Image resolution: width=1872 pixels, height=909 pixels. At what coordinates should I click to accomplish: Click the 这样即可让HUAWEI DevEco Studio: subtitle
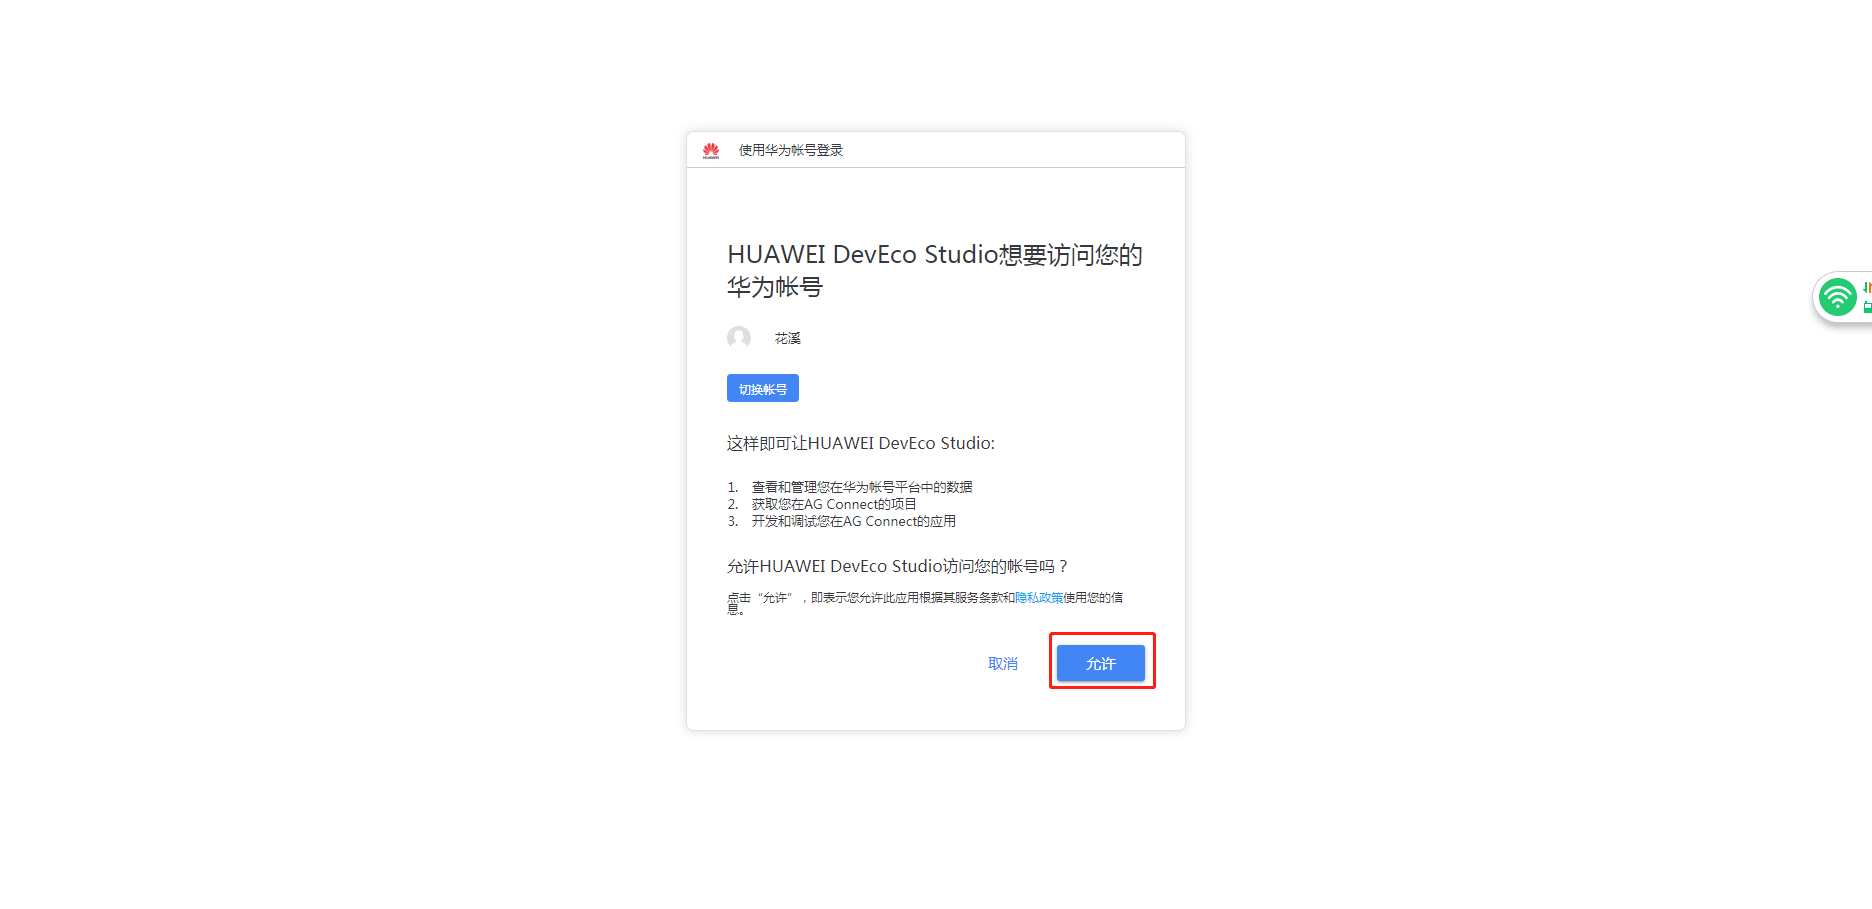[861, 443]
